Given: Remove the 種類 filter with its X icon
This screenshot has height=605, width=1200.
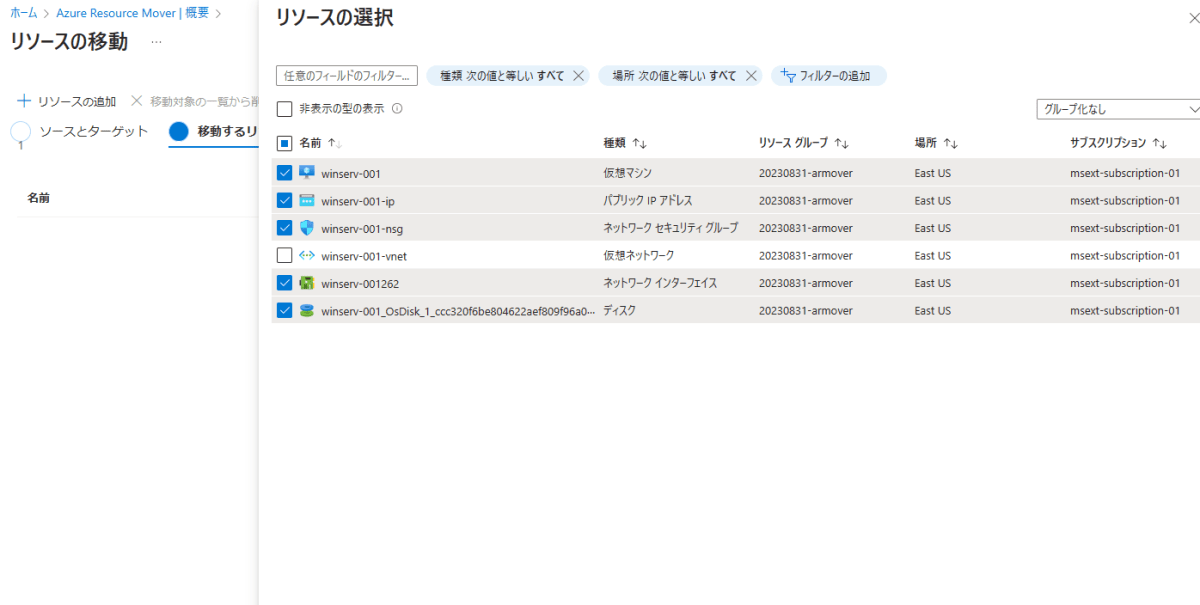Looking at the screenshot, I should coord(578,76).
